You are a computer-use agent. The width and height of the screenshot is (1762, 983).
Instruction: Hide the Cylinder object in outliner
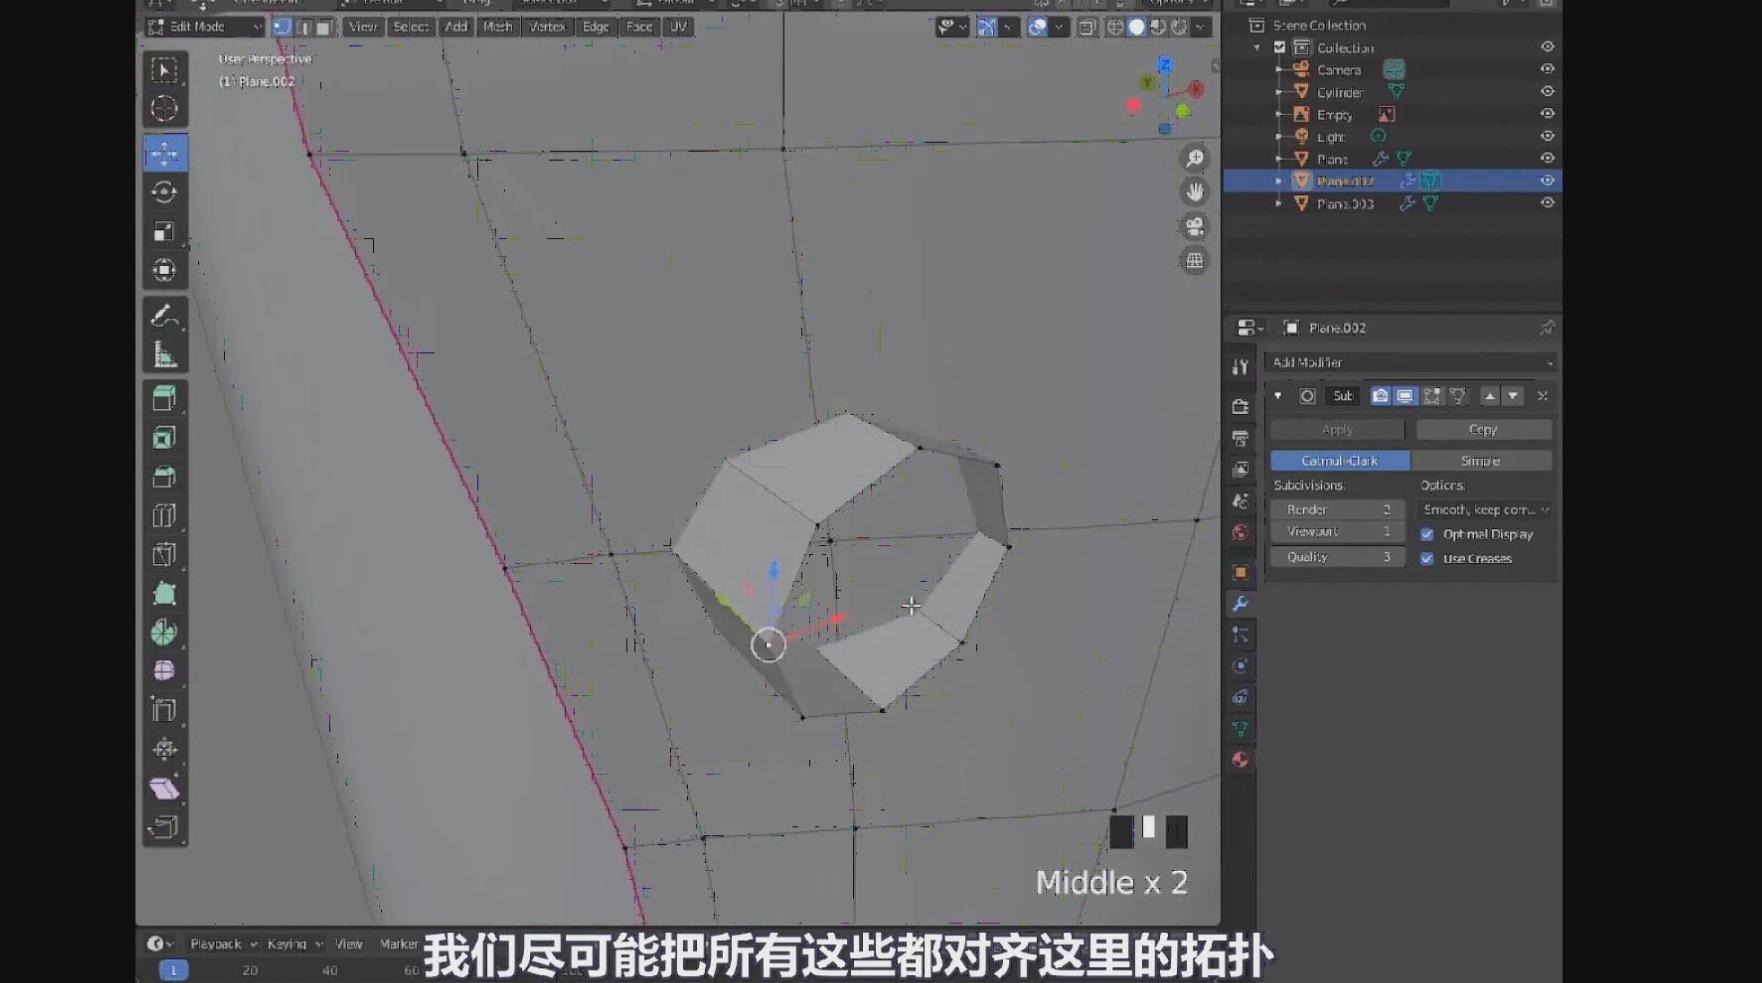pyautogui.click(x=1546, y=92)
